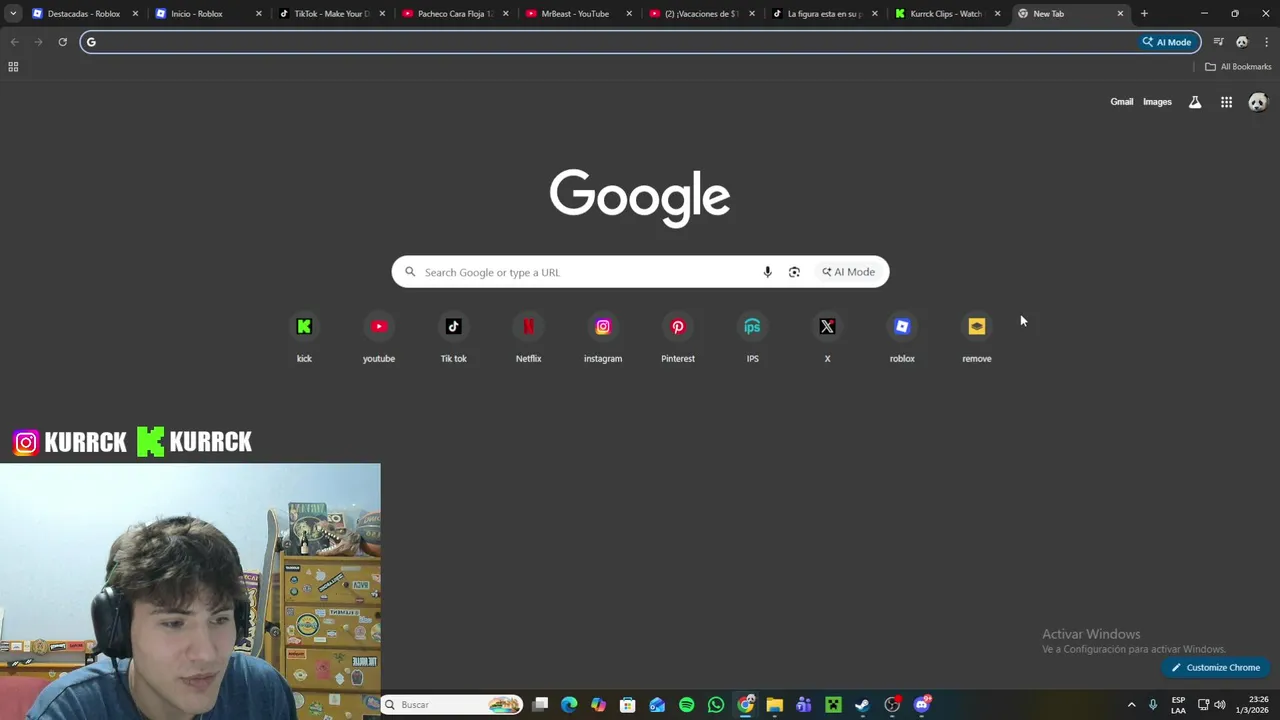Viewport: 1280px width, 720px height.
Task: Open the Chrome three-dot menu
Action: coord(1266,42)
